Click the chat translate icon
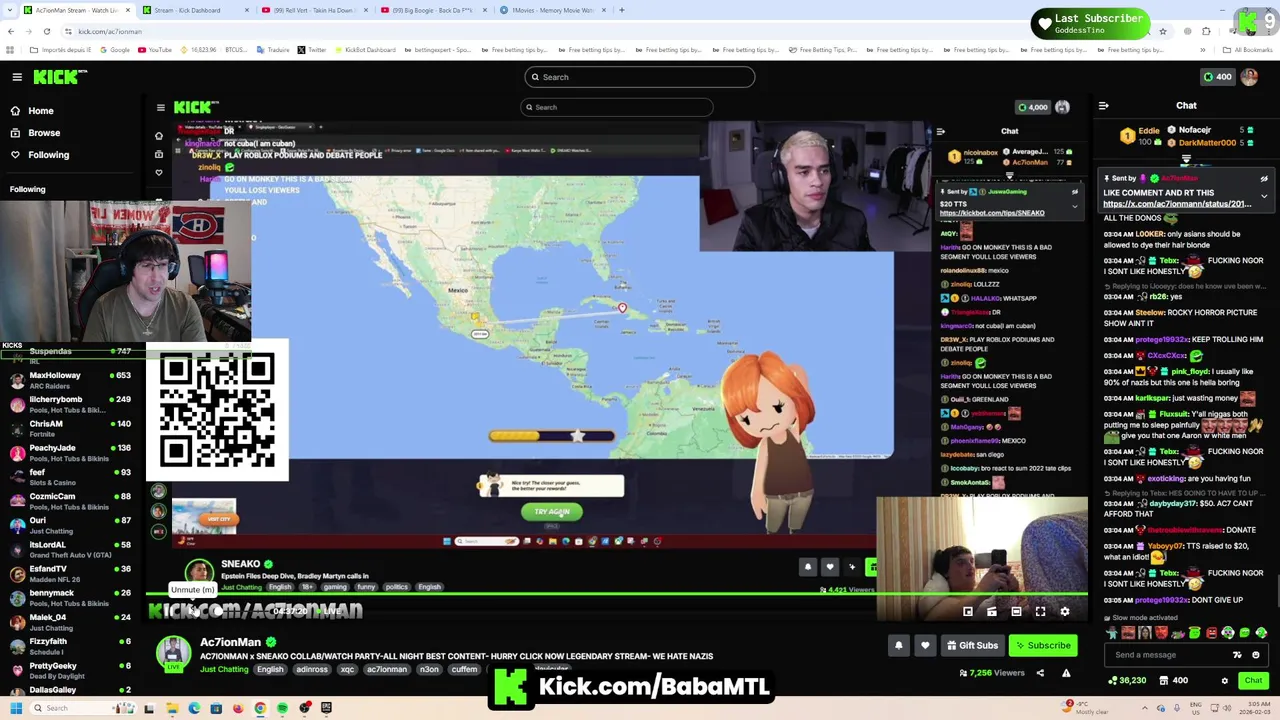Image resolution: width=1280 pixels, height=720 pixels. (1237, 655)
